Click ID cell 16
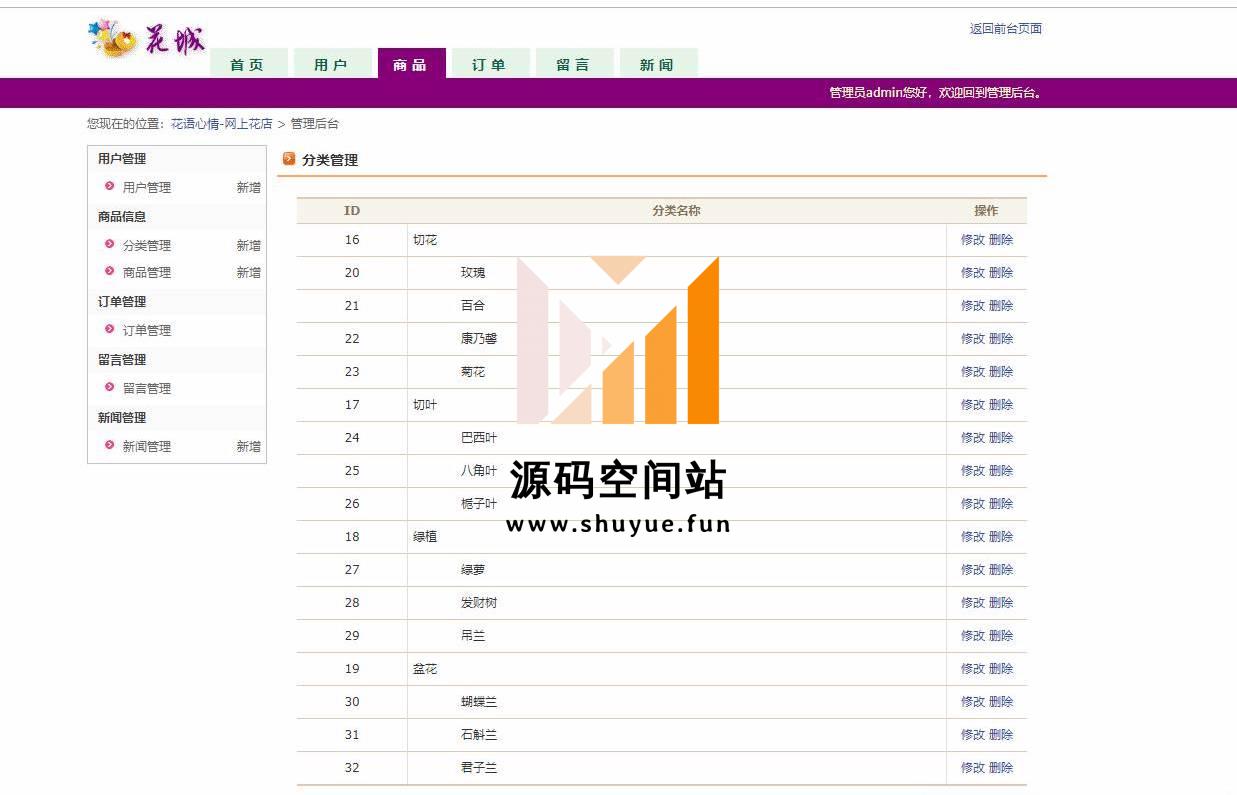Viewport: 1237px width, 795px height. [352, 240]
